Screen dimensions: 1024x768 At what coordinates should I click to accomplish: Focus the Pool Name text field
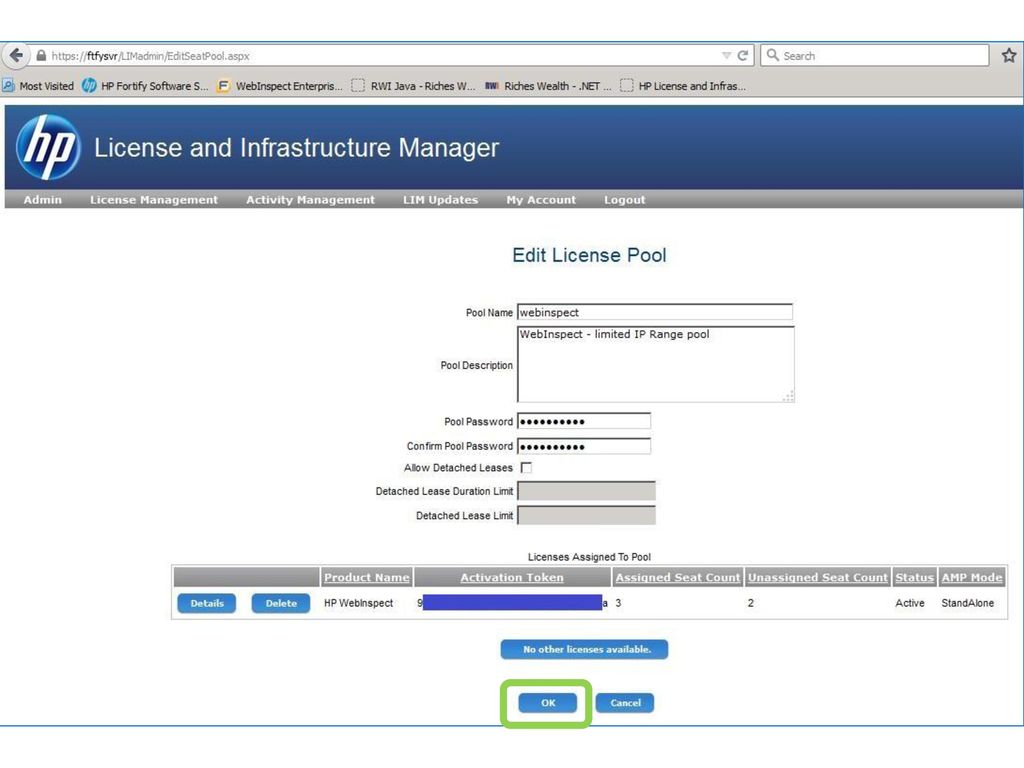click(655, 312)
